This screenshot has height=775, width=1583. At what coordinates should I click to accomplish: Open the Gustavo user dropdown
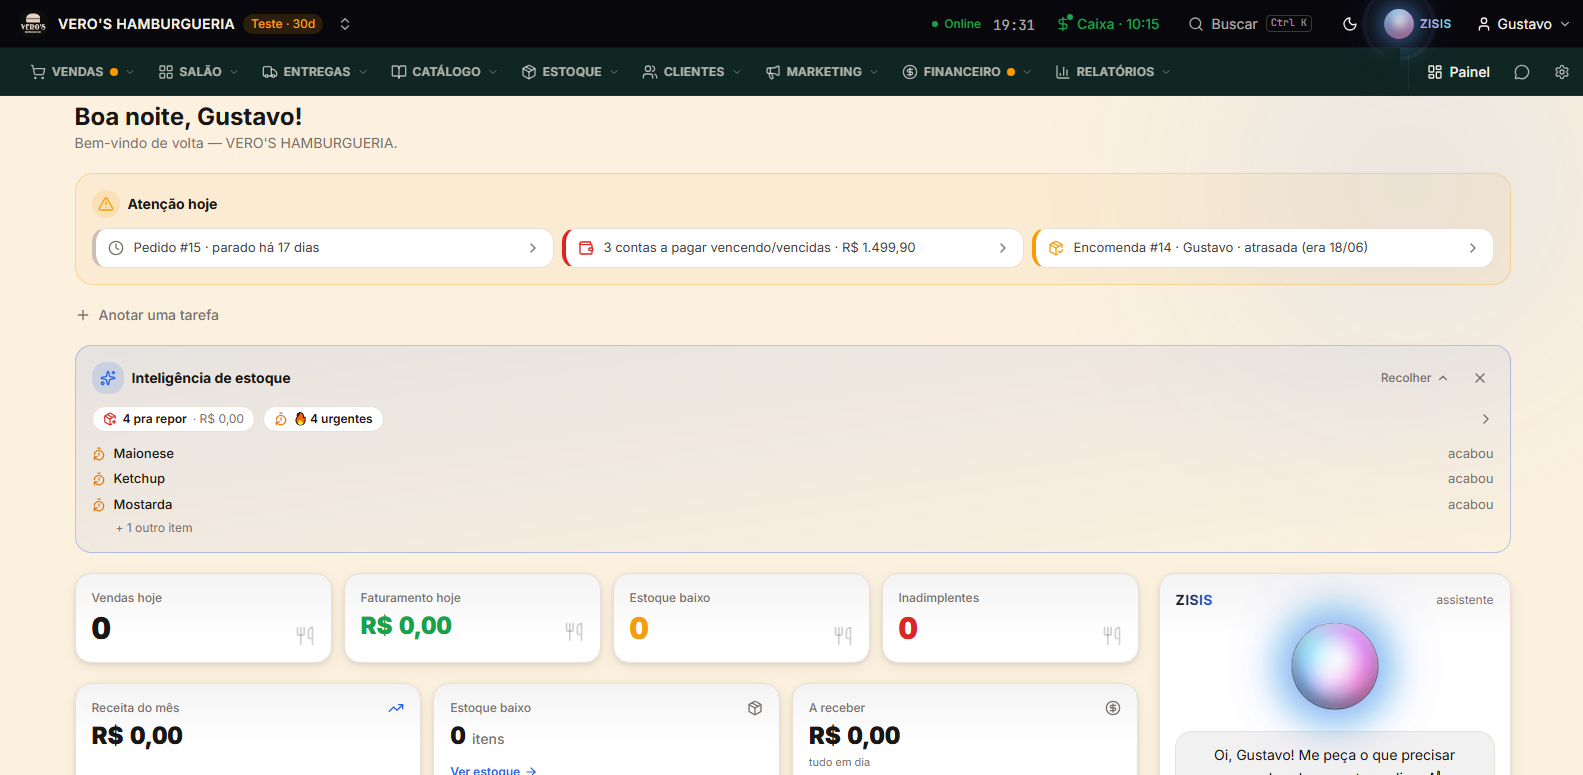click(1523, 24)
